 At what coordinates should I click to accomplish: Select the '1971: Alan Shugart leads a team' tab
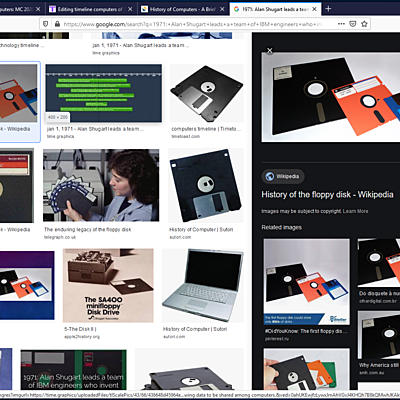(x=275, y=9)
